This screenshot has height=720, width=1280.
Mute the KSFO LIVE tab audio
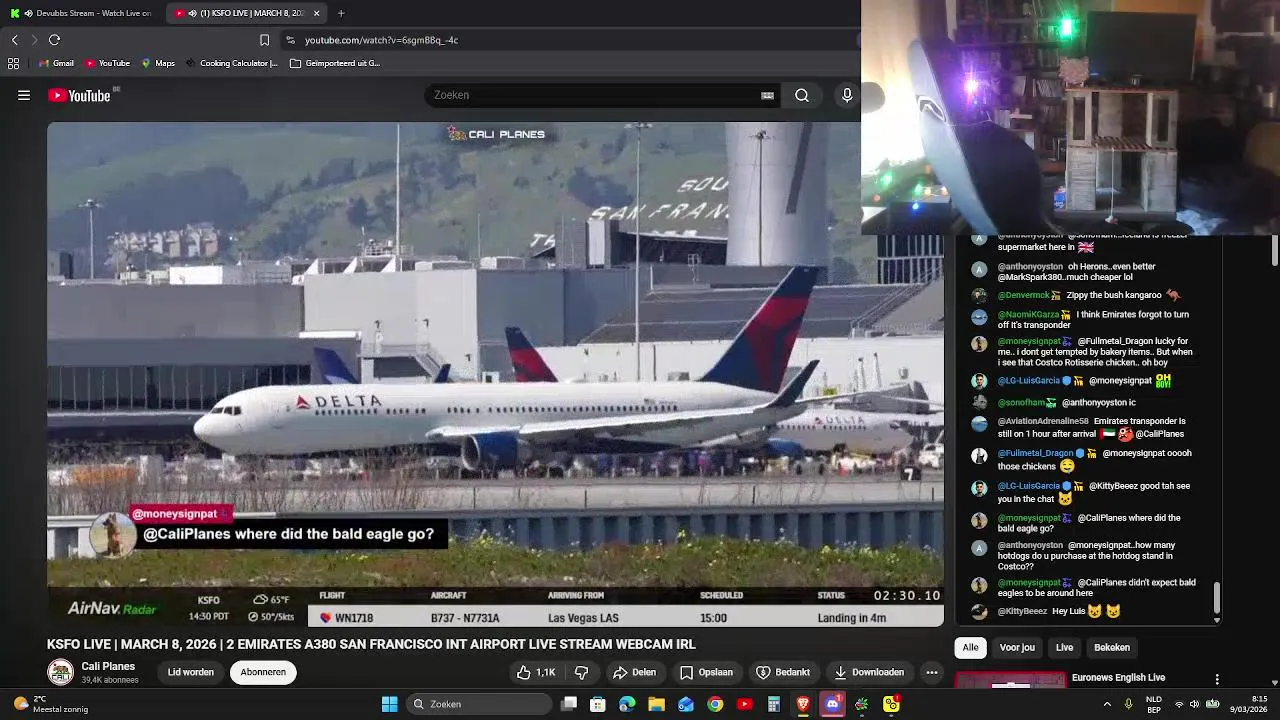click(x=192, y=13)
